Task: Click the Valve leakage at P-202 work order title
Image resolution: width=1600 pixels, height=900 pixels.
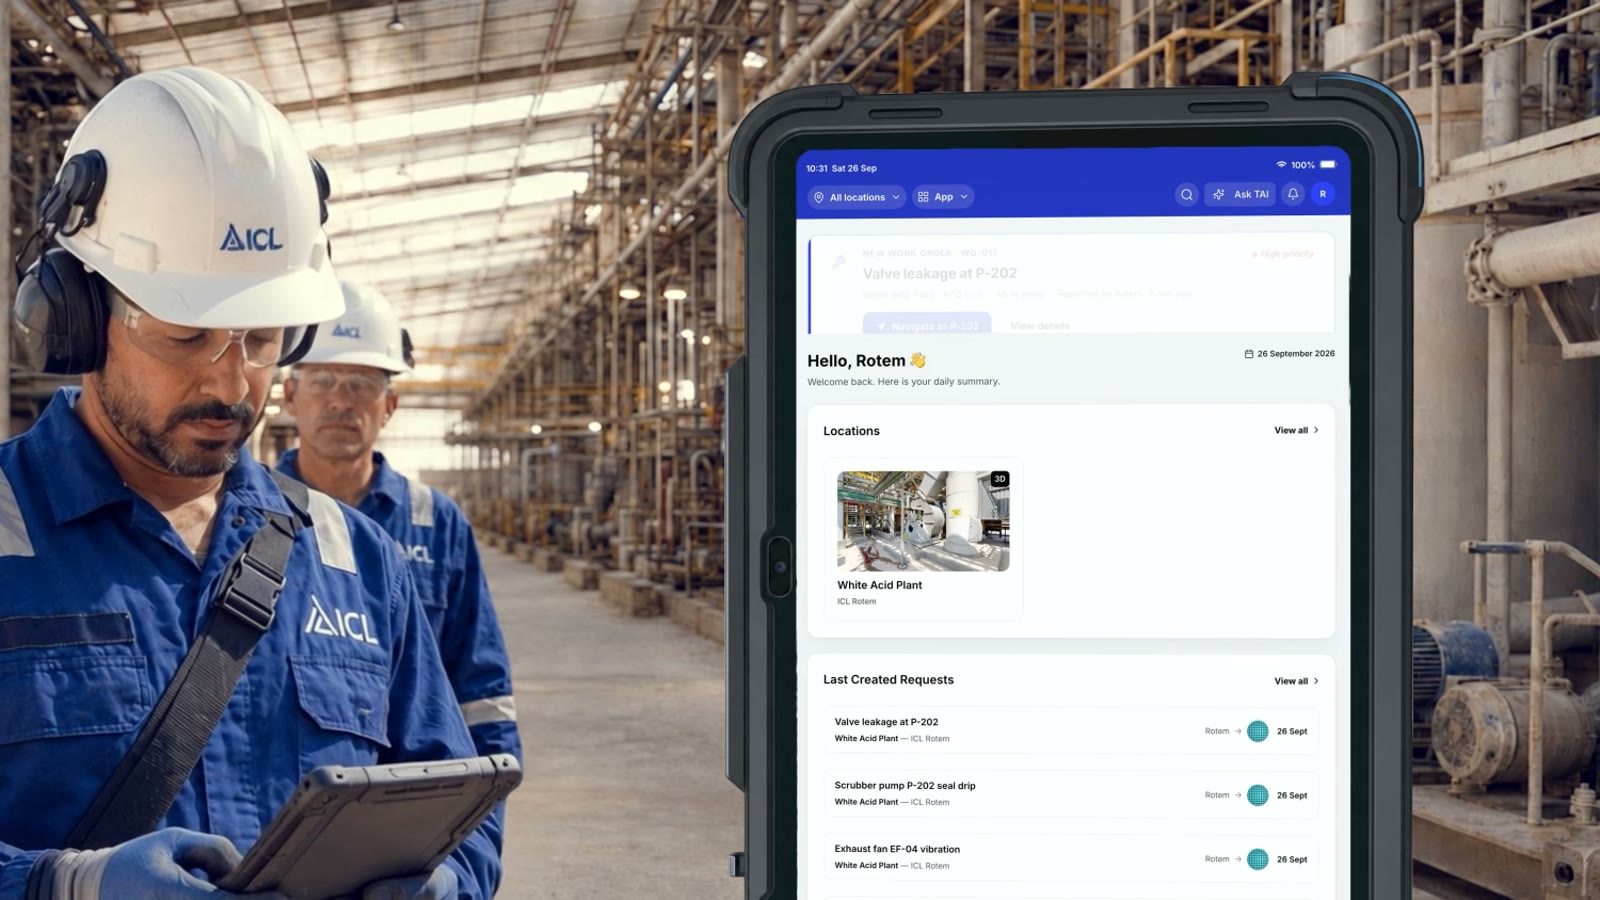Action: [x=940, y=273]
